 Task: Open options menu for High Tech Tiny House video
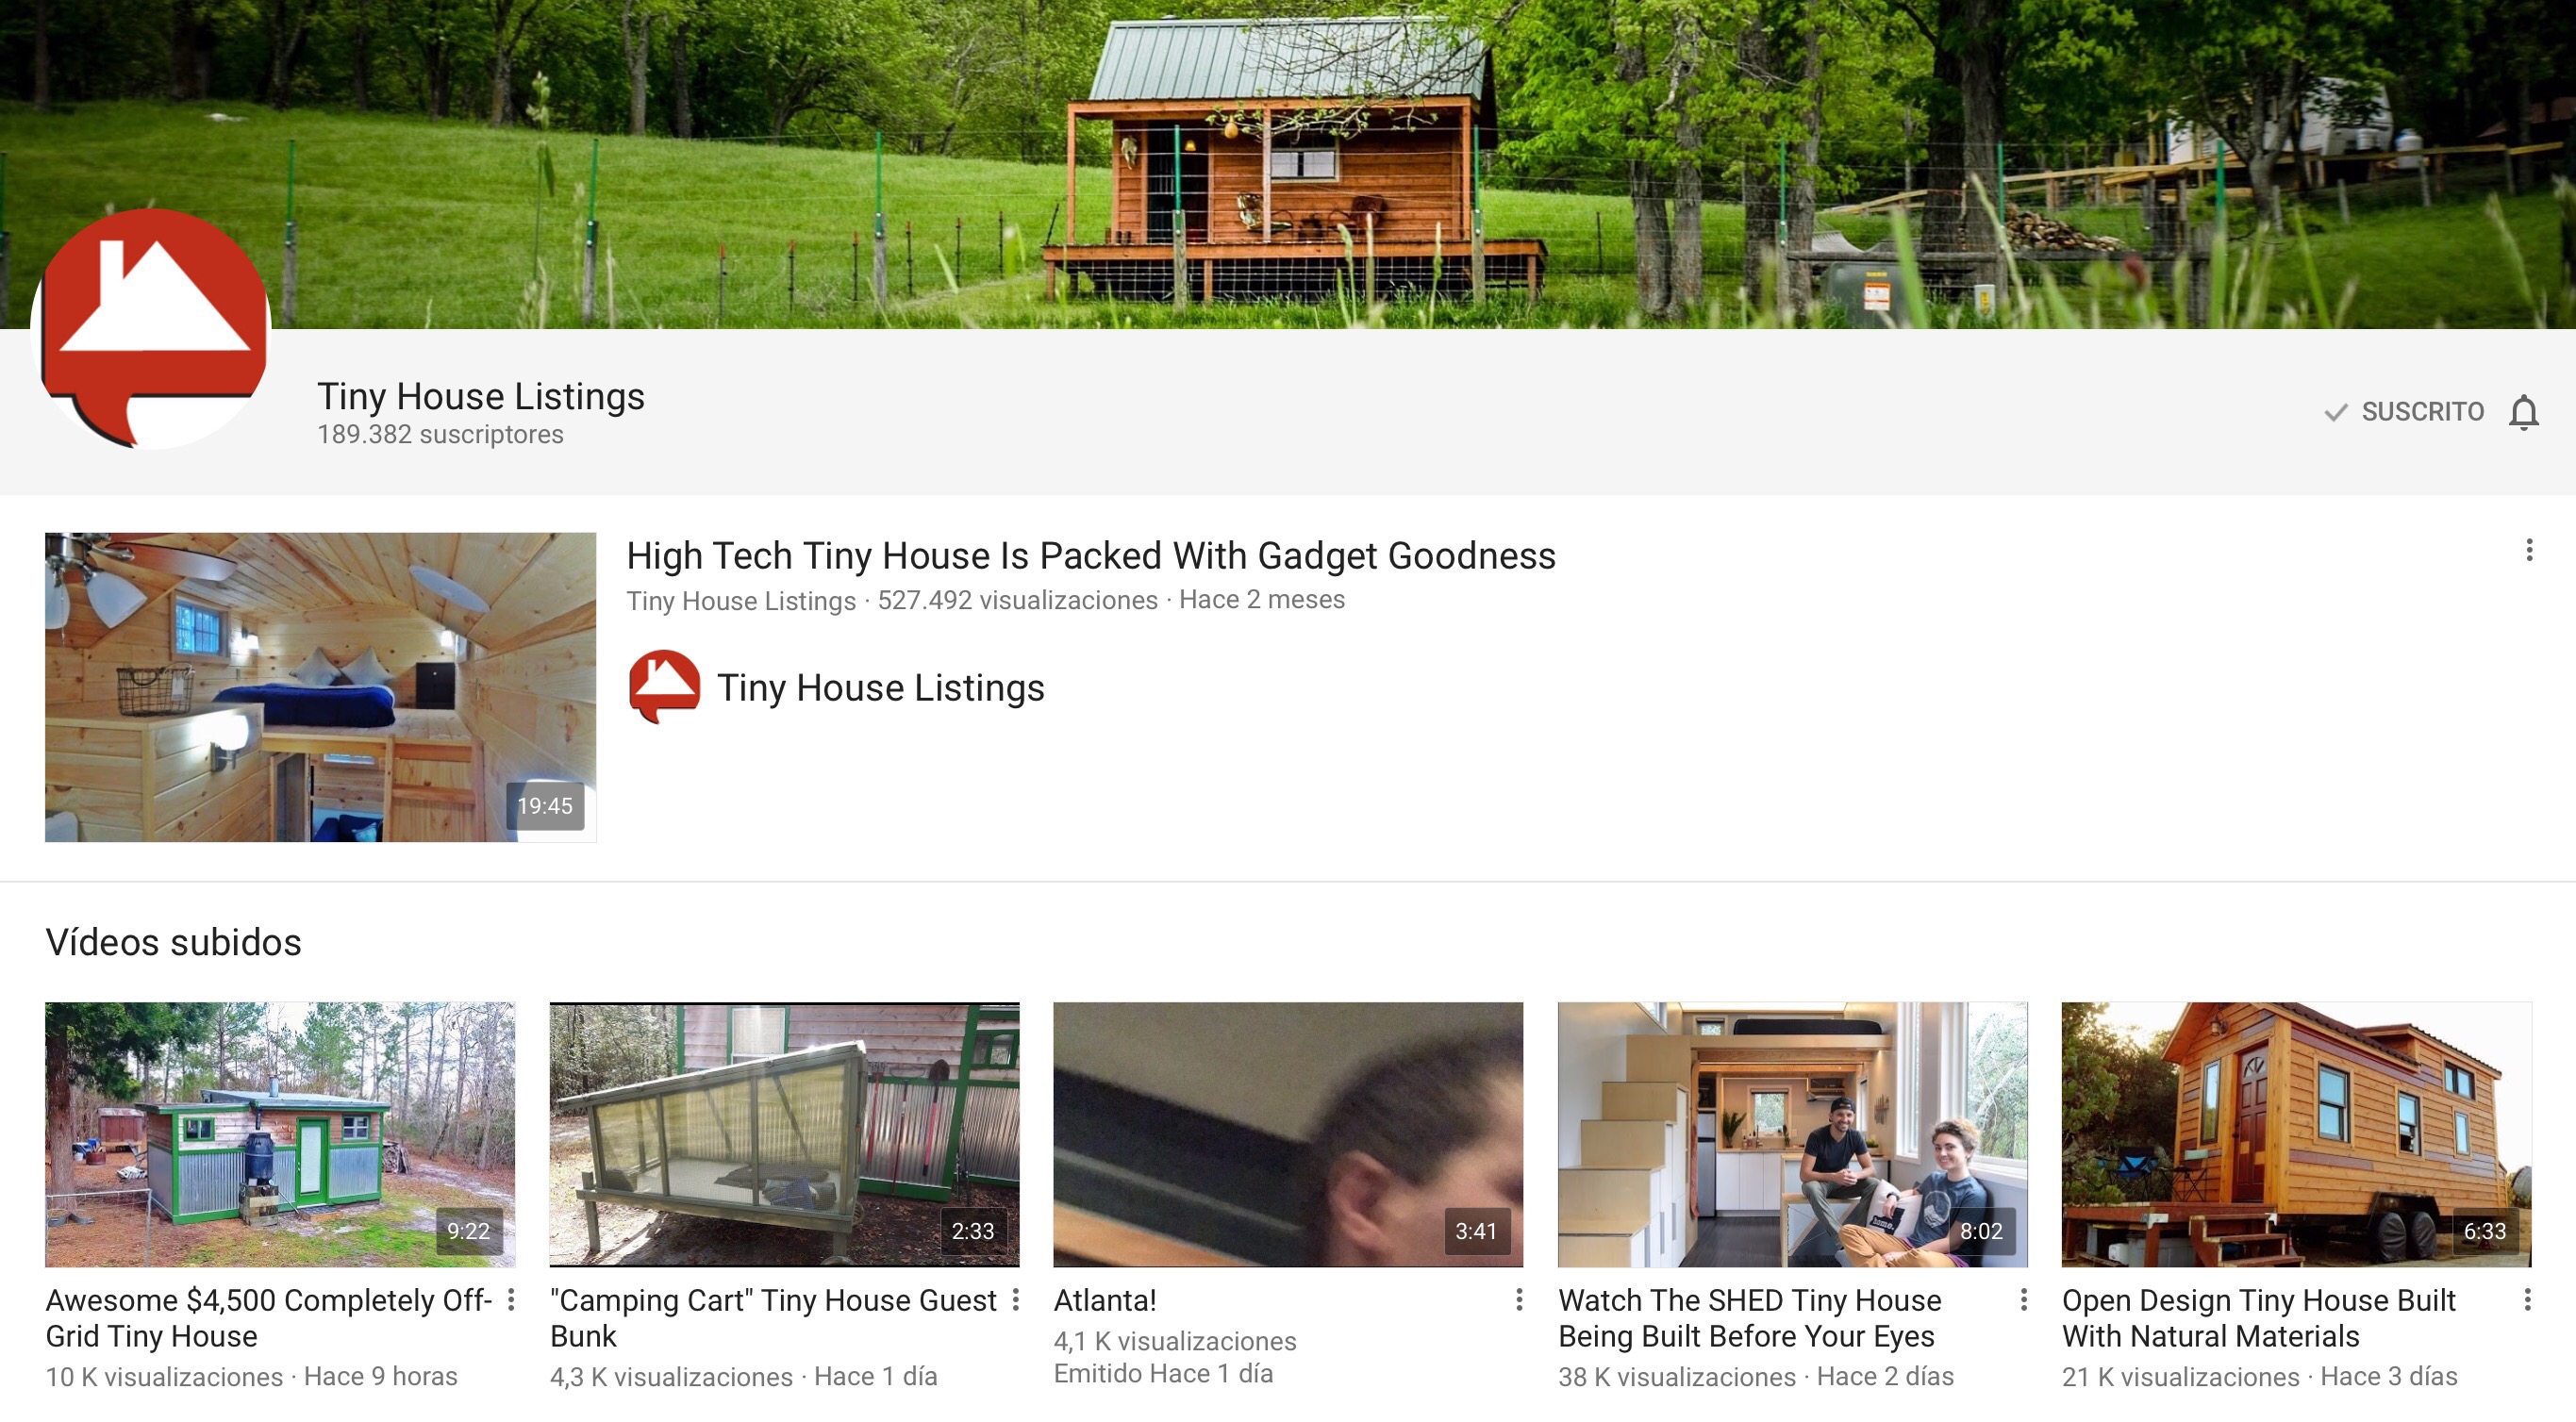[2529, 550]
